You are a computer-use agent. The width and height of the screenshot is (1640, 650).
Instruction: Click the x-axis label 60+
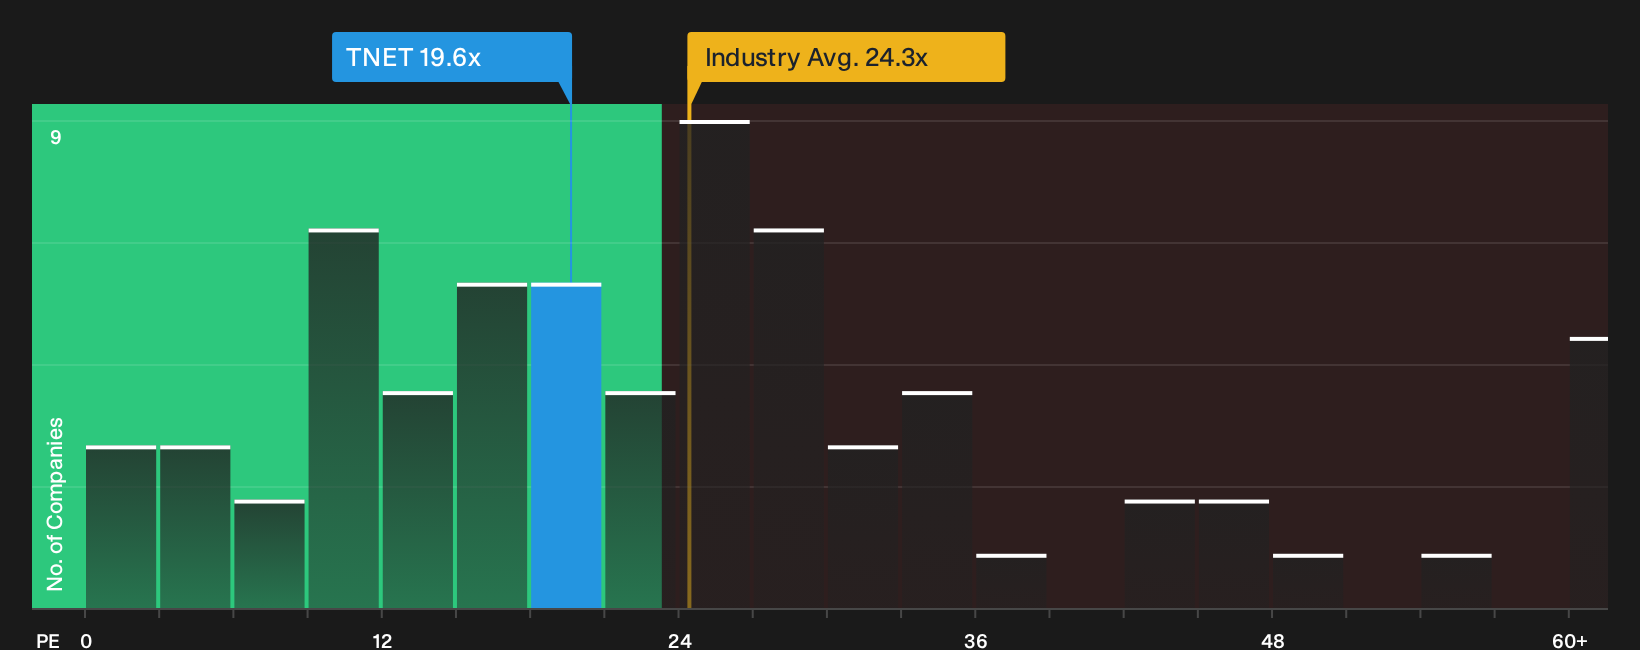pos(1570,640)
